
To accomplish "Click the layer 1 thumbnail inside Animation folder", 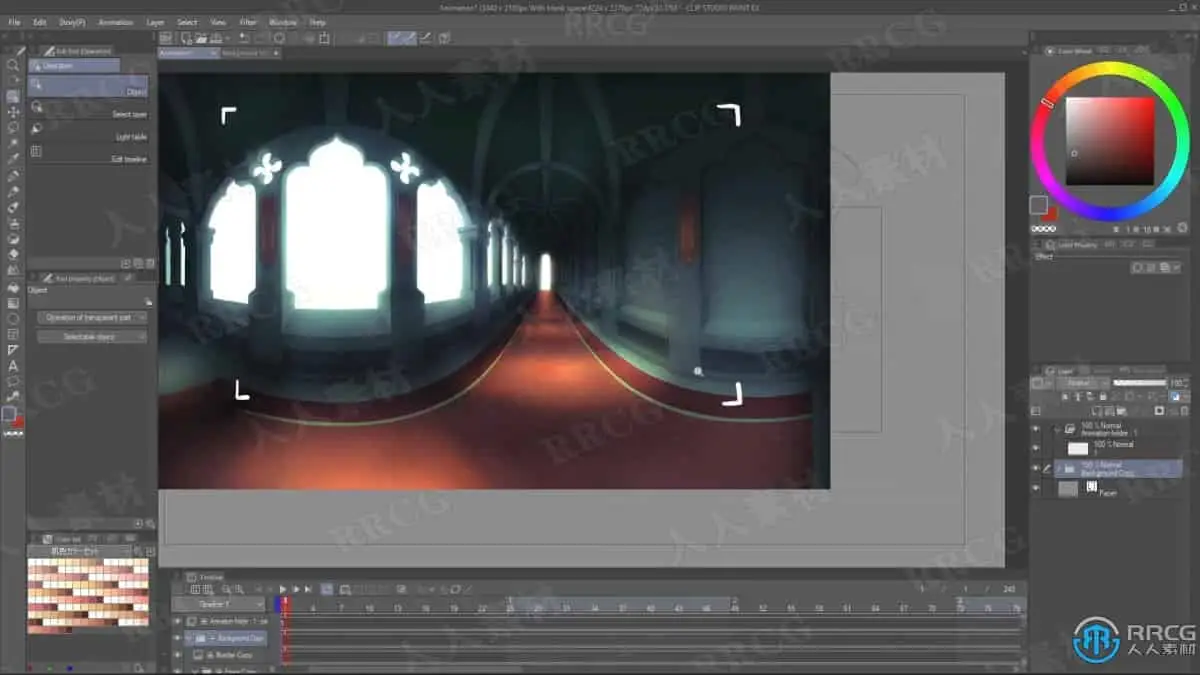I will [1078, 448].
